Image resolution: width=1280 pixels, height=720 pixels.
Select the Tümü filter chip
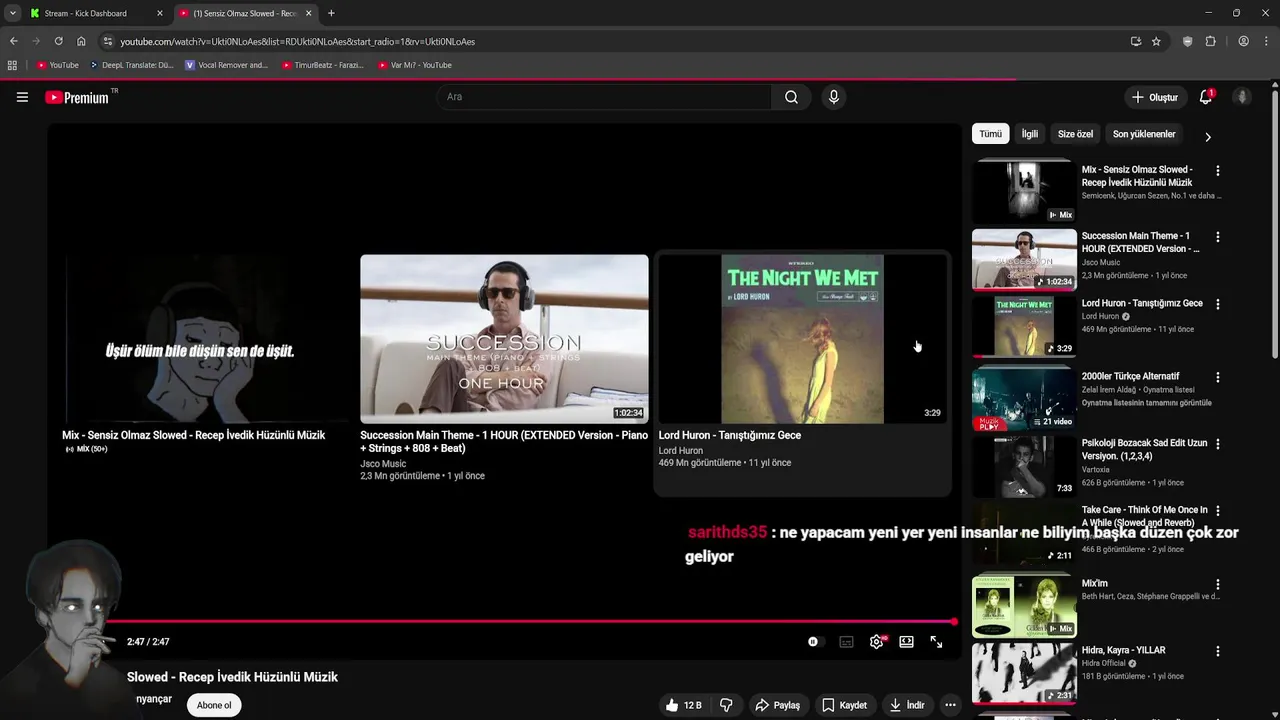pos(990,134)
